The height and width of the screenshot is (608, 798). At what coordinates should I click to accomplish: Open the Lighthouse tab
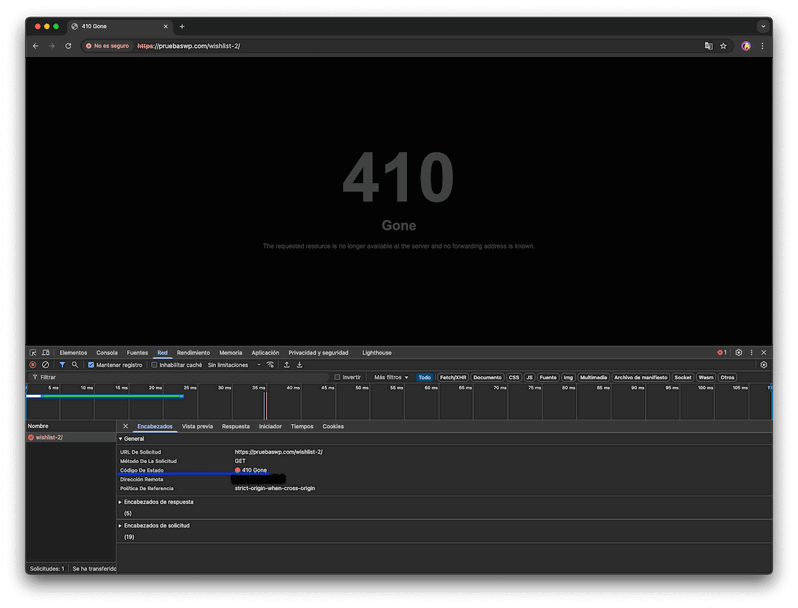pyautogui.click(x=377, y=353)
